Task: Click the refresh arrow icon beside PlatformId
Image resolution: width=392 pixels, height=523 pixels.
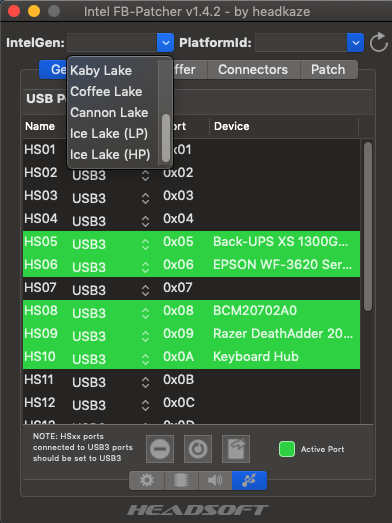Action: [379, 43]
